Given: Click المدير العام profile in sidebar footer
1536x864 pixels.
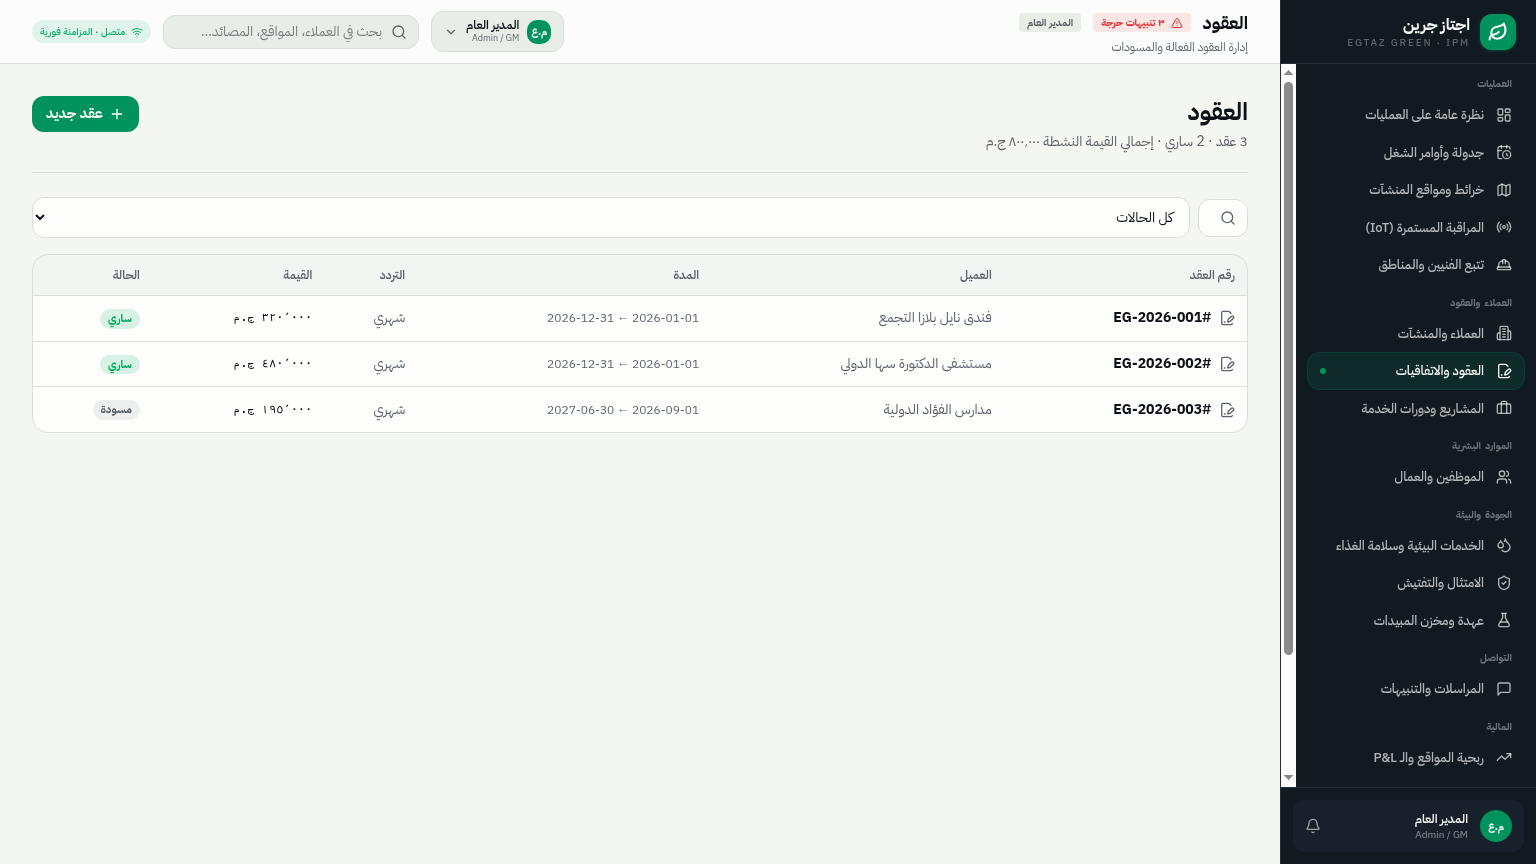Looking at the screenshot, I should (x=1408, y=826).
